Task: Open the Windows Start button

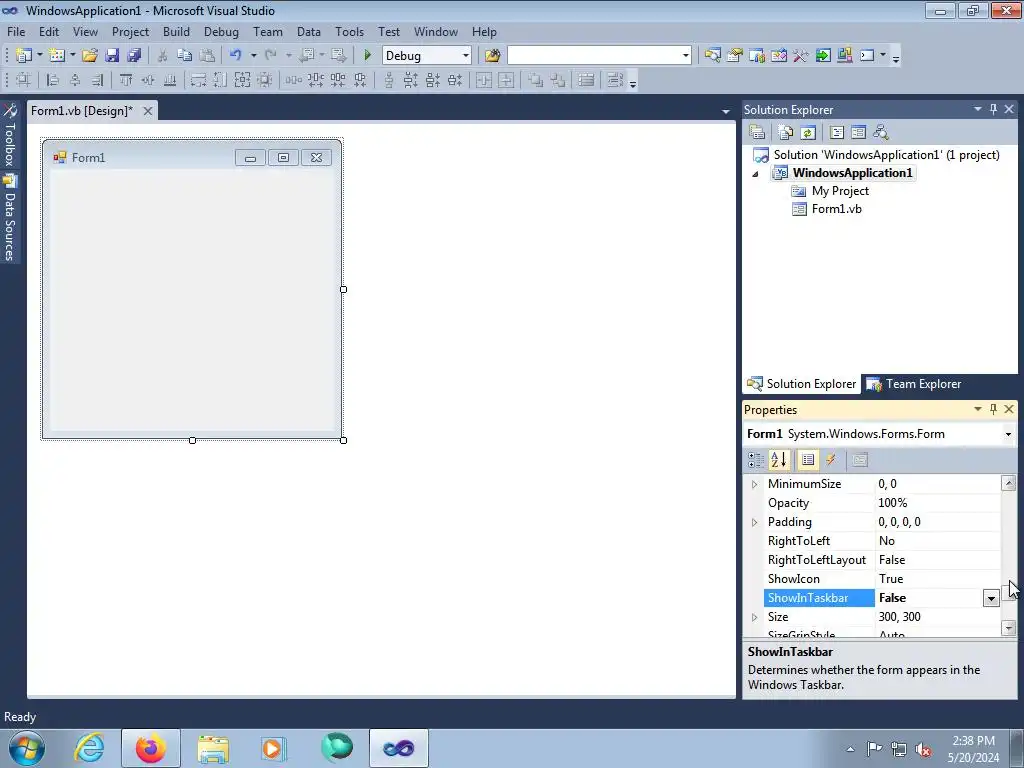Action: click(x=27, y=748)
